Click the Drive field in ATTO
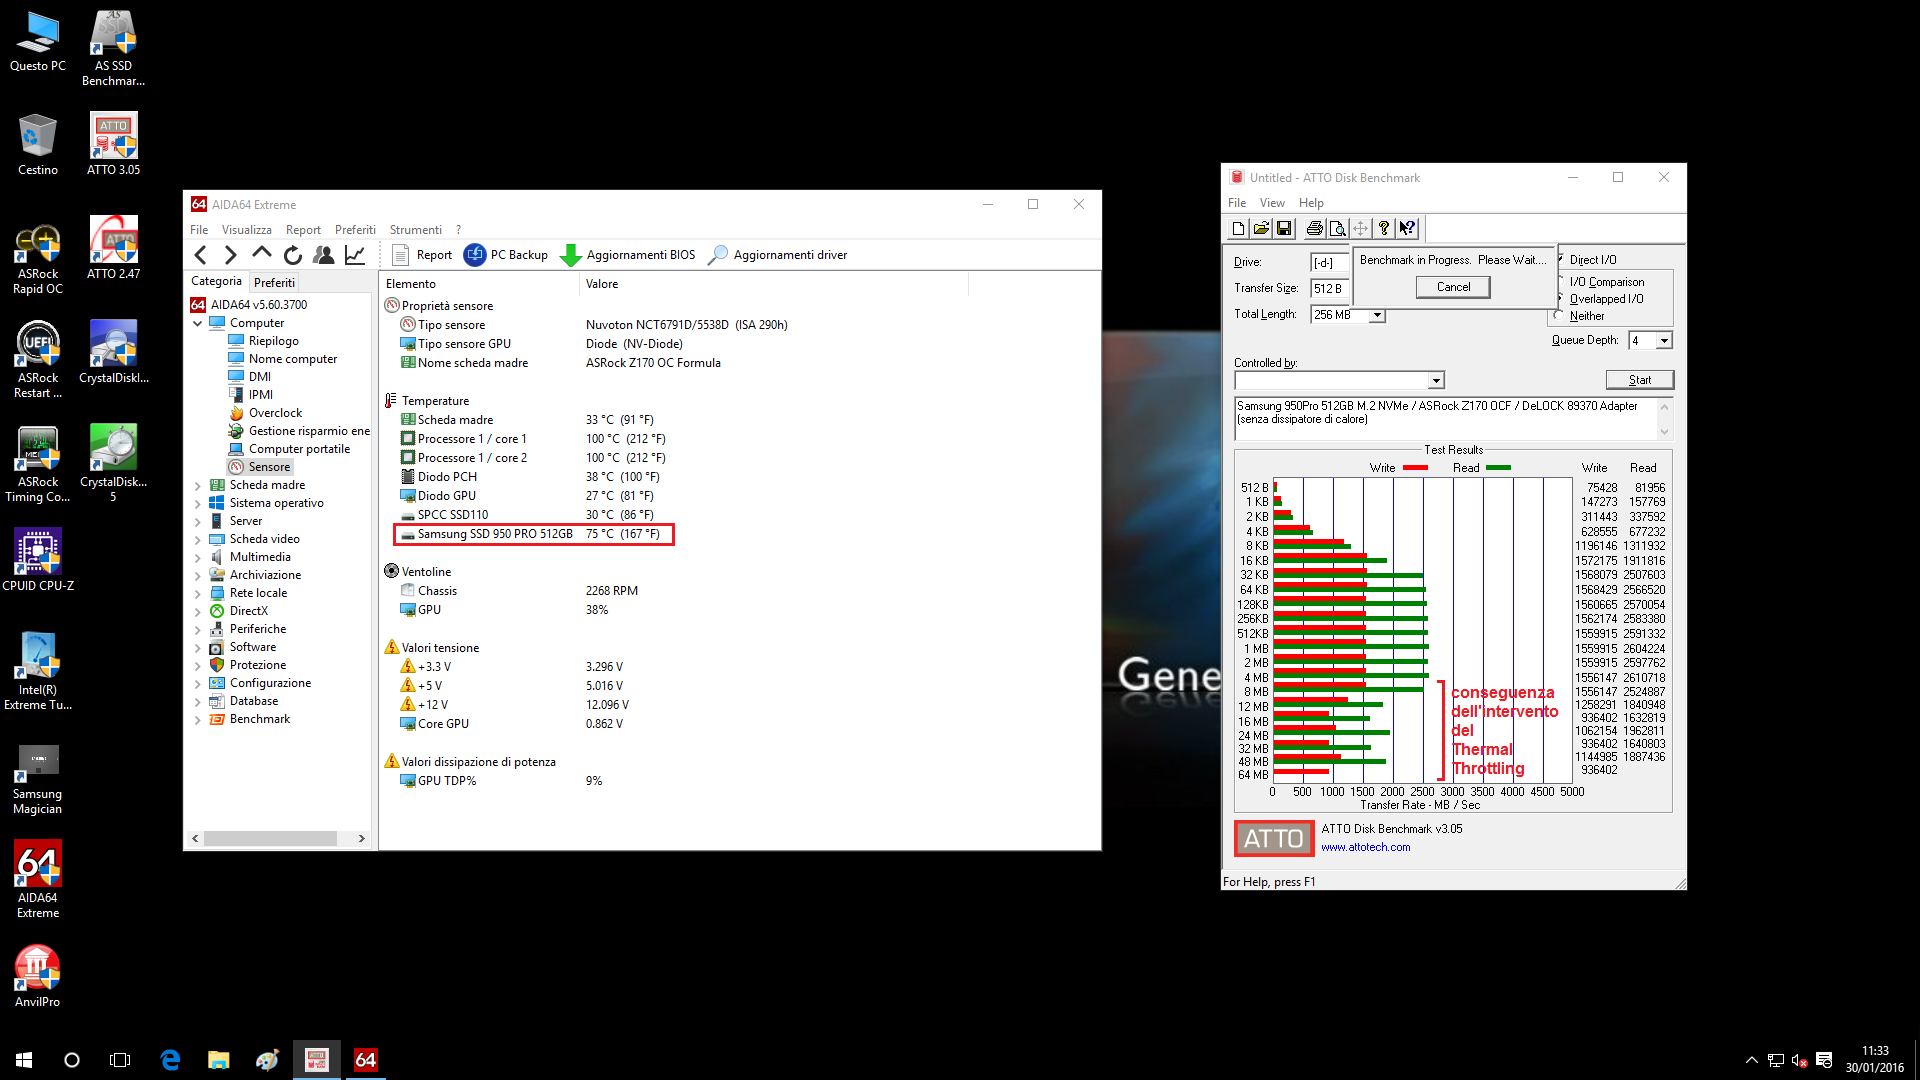 [1329, 263]
